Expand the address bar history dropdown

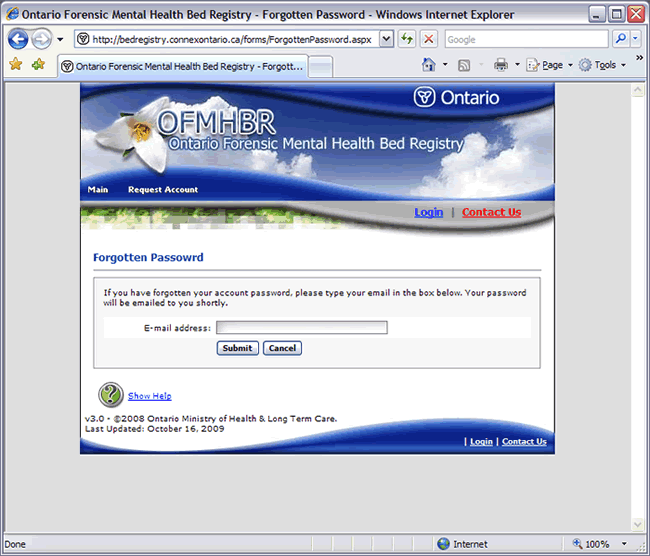[x=386, y=39]
